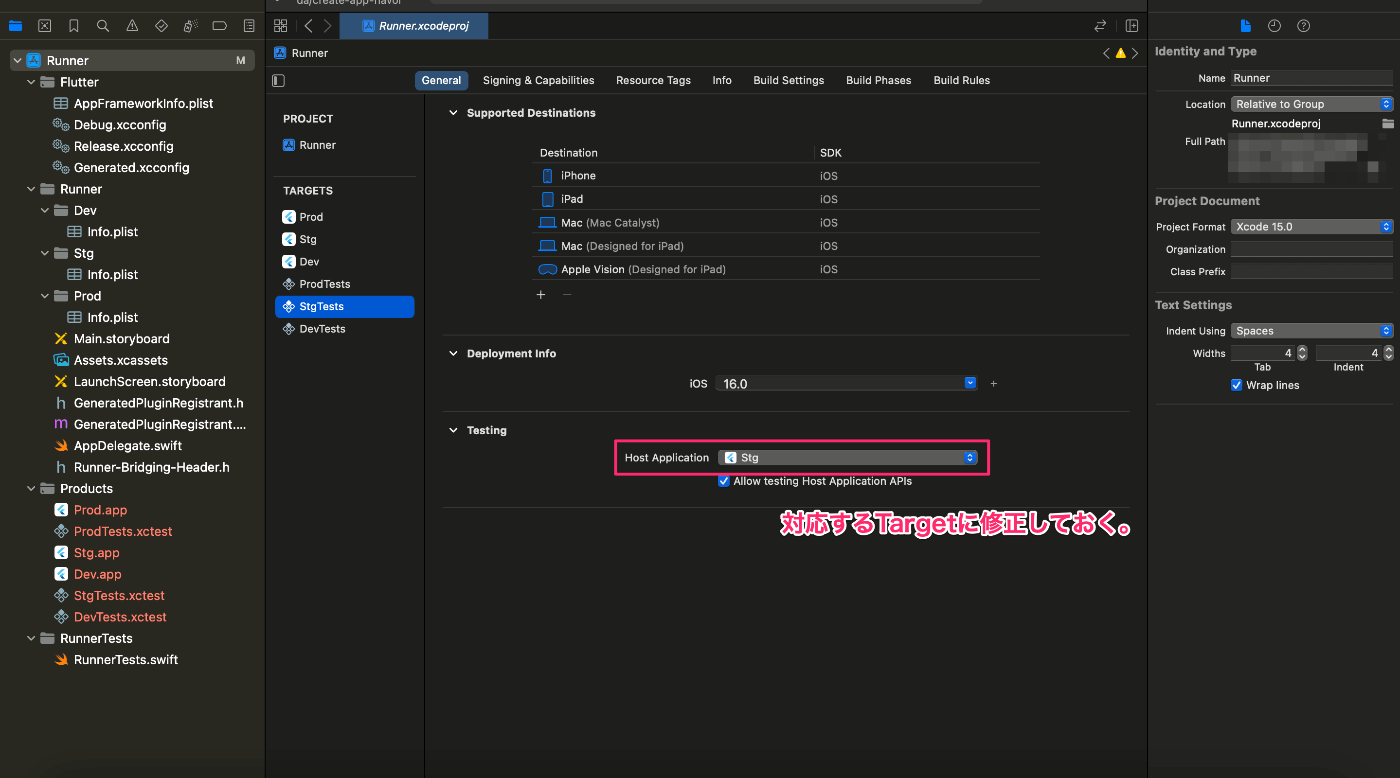The image size is (1400, 778).
Task: Open the related items grid icon
Action: [281, 26]
